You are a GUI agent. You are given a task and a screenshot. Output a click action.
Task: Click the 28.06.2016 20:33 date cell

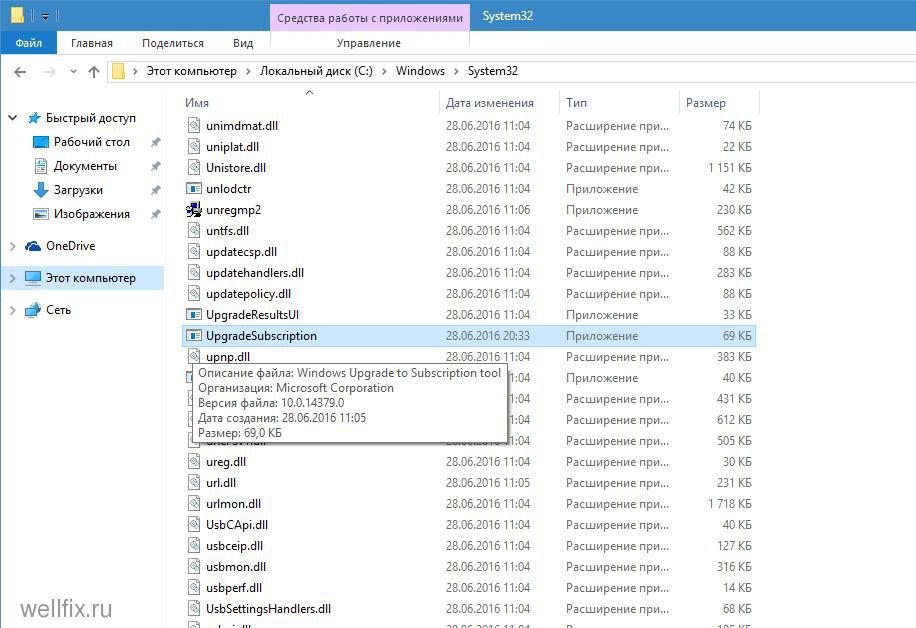tap(488, 336)
